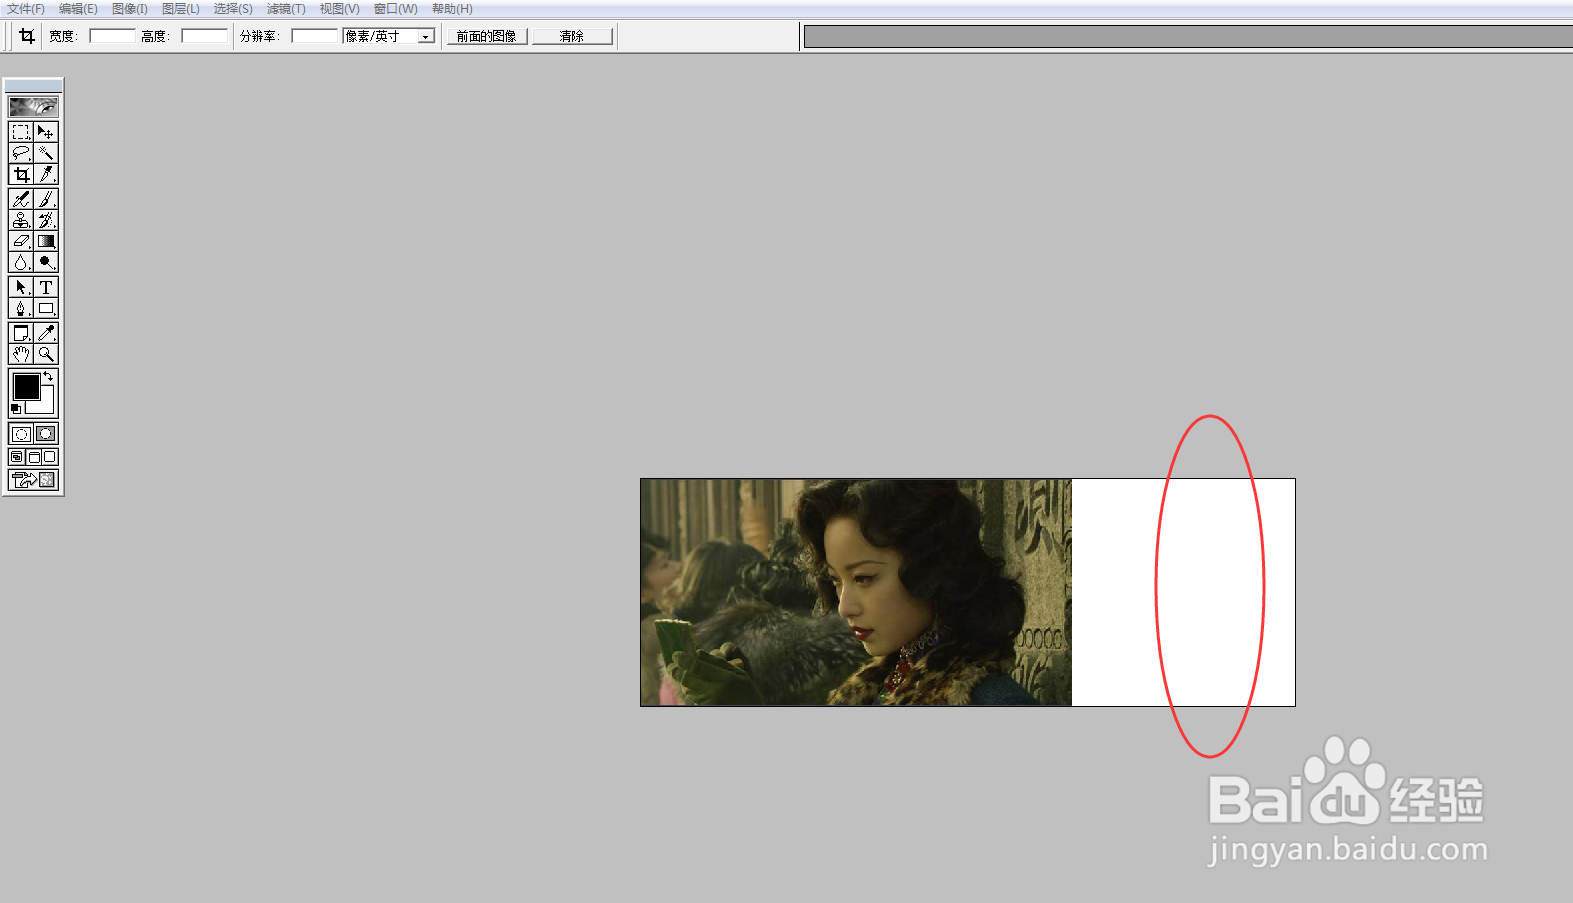Select the Hand tool
1573x903 pixels.
tap(21, 354)
